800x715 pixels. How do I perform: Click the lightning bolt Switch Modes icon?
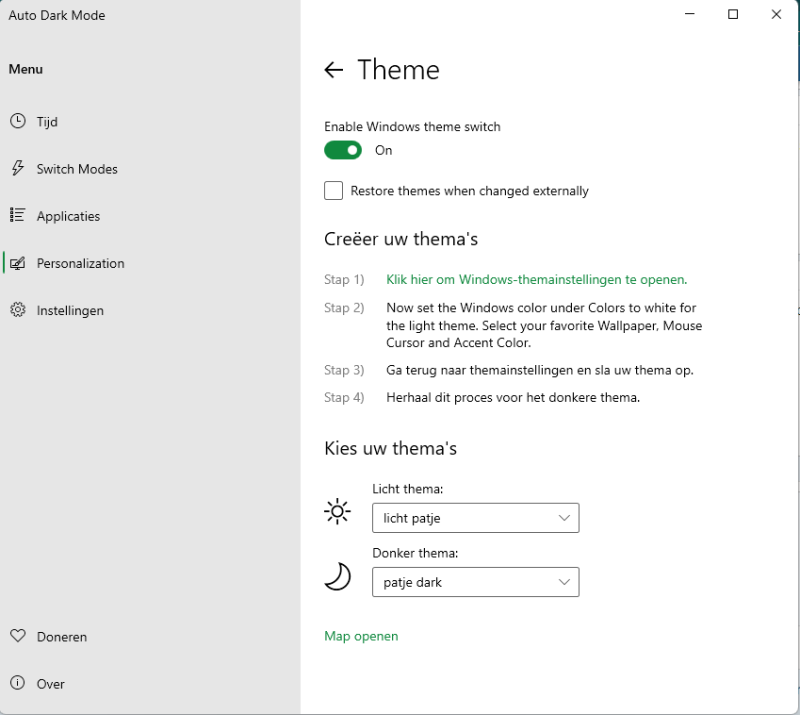[18, 168]
